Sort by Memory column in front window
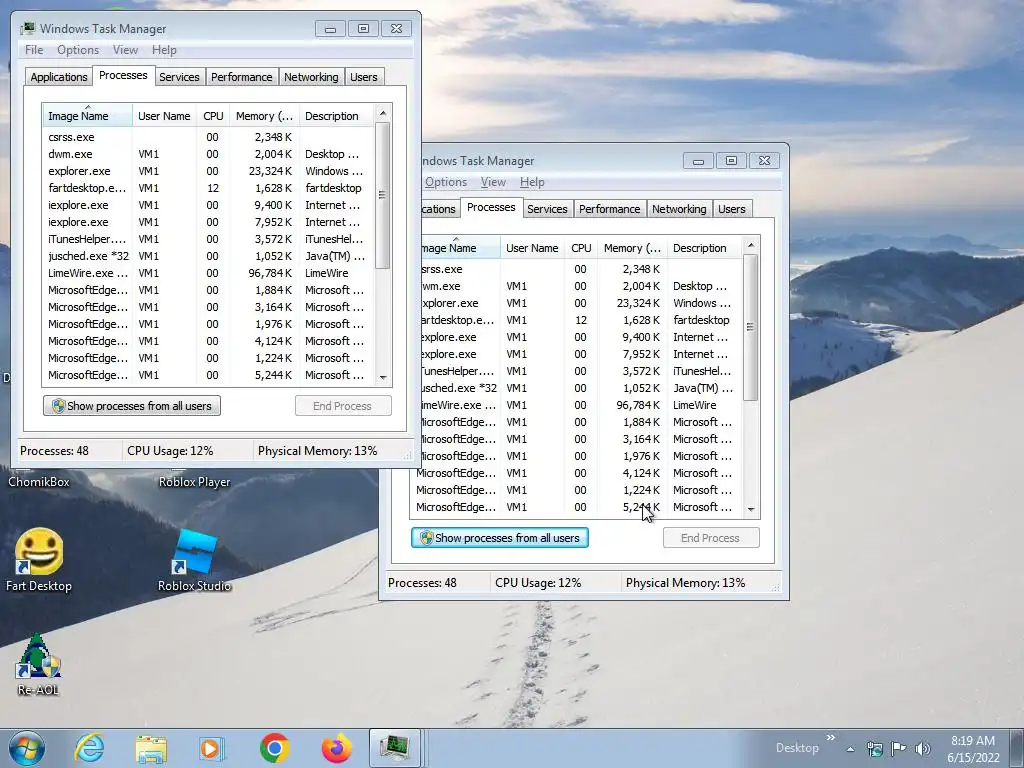The image size is (1024, 768). click(632, 248)
